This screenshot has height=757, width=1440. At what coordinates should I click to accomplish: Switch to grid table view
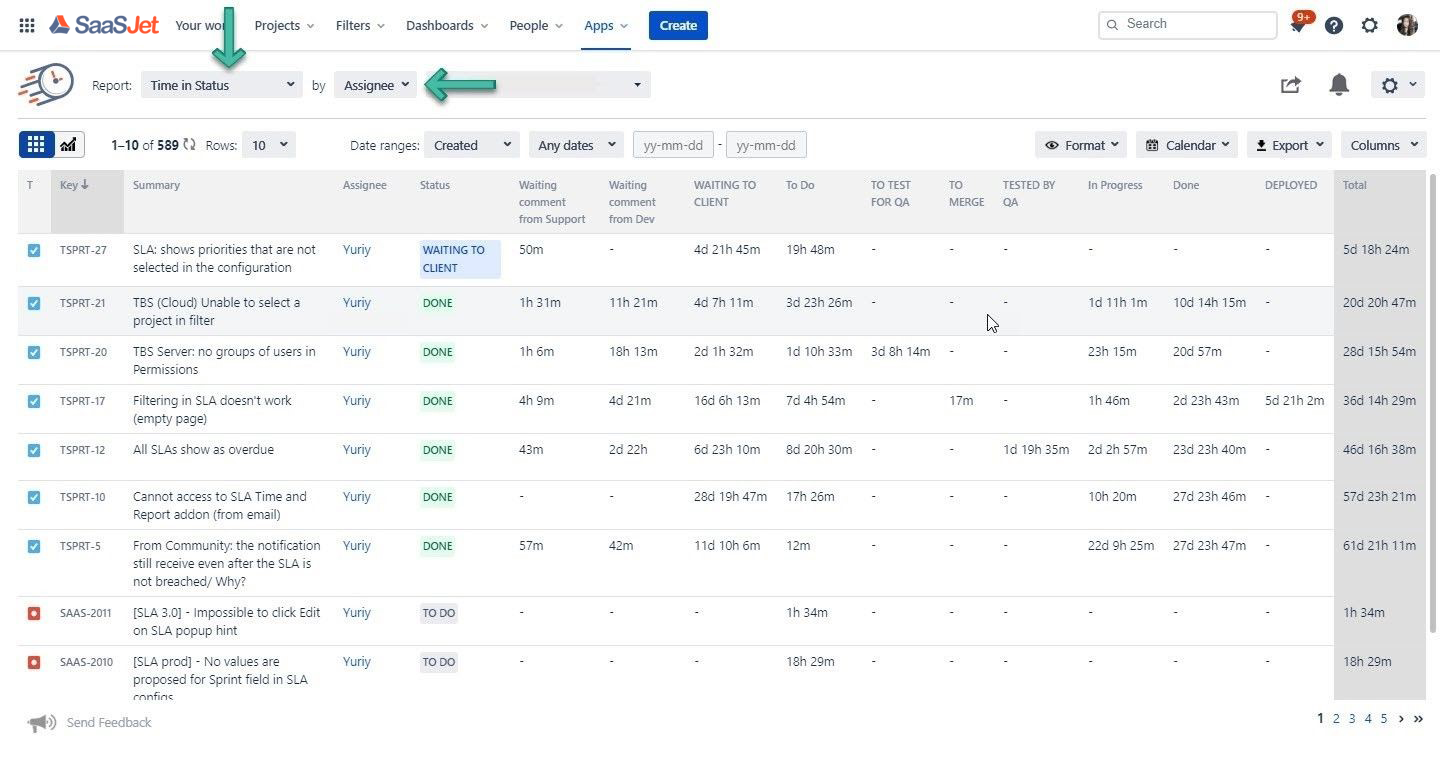point(36,145)
